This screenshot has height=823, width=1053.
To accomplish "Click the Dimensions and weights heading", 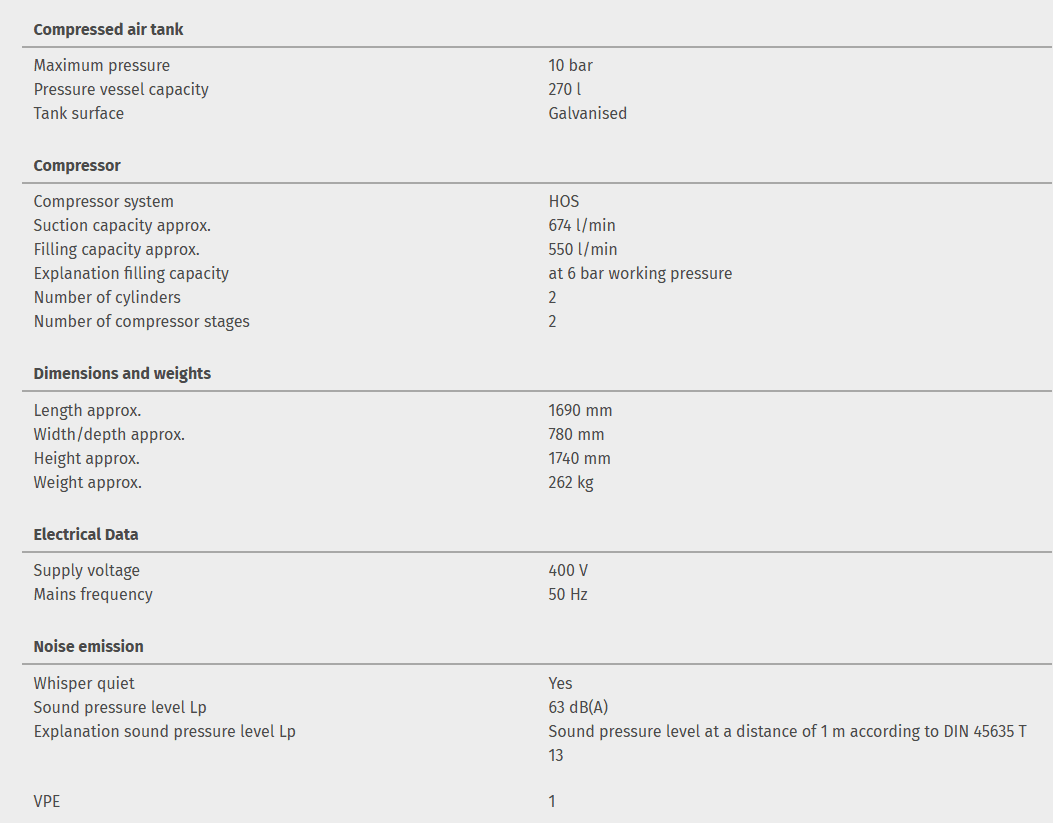I will pyautogui.click(x=122, y=373).
